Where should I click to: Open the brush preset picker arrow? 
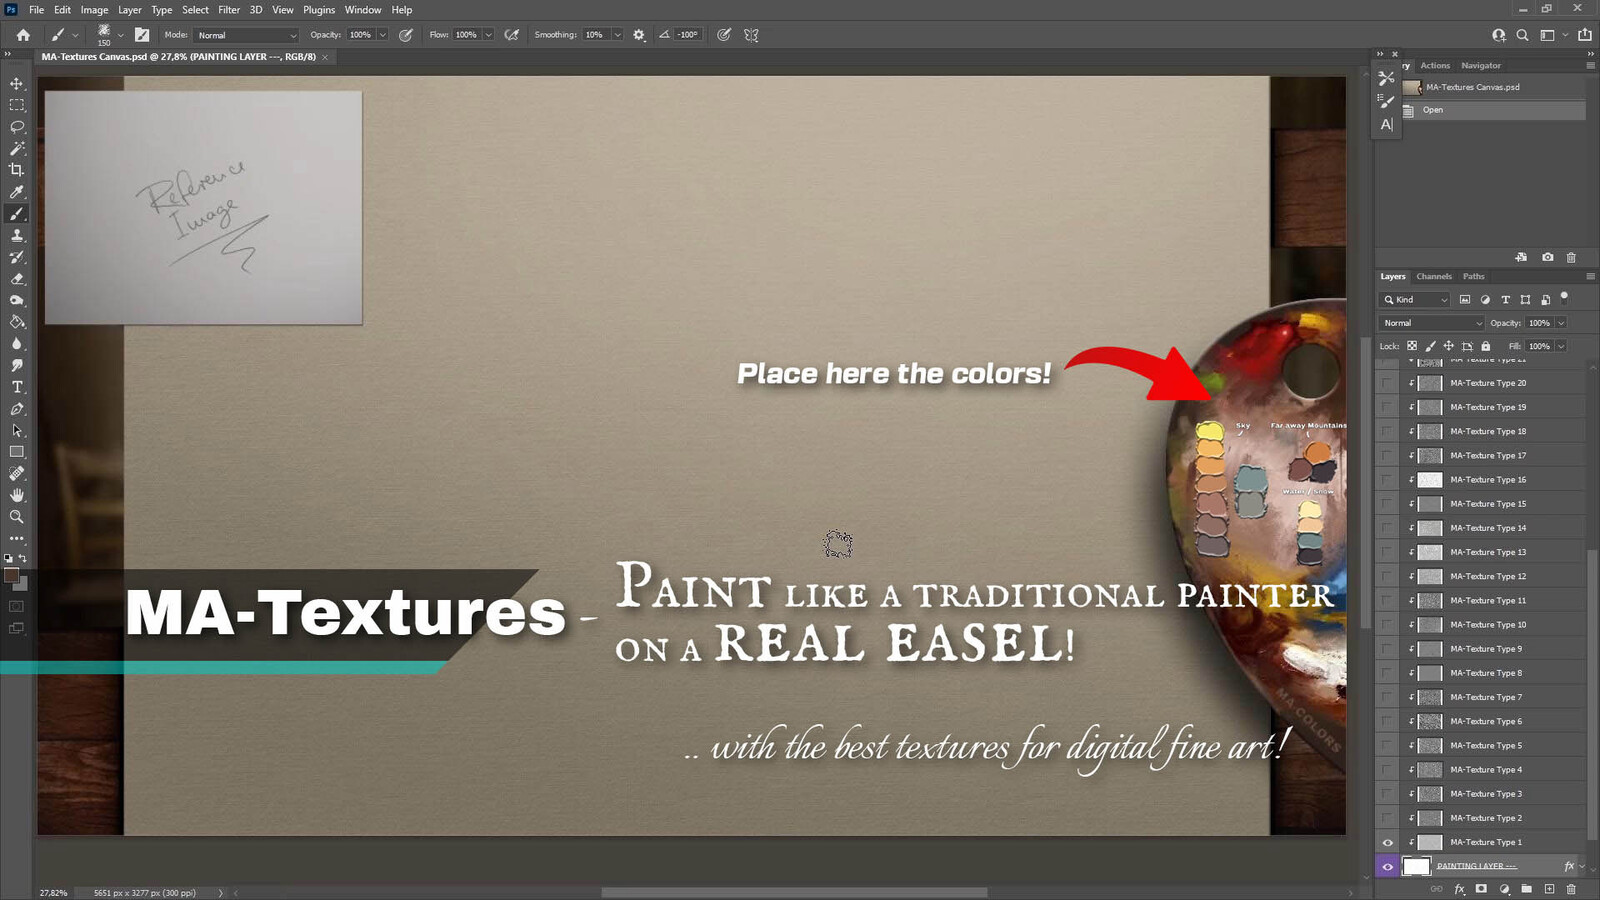[x=121, y=35]
